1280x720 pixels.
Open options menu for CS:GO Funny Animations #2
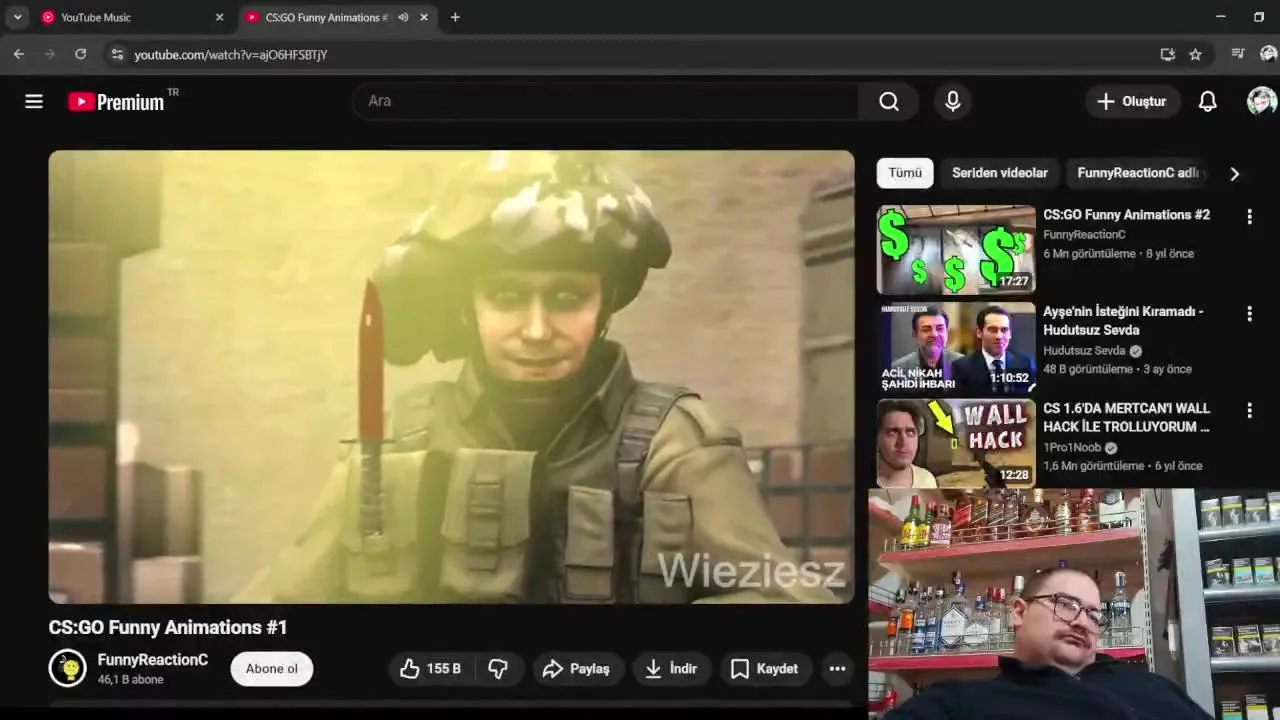pyautogui.click(x=1249, y=217)
